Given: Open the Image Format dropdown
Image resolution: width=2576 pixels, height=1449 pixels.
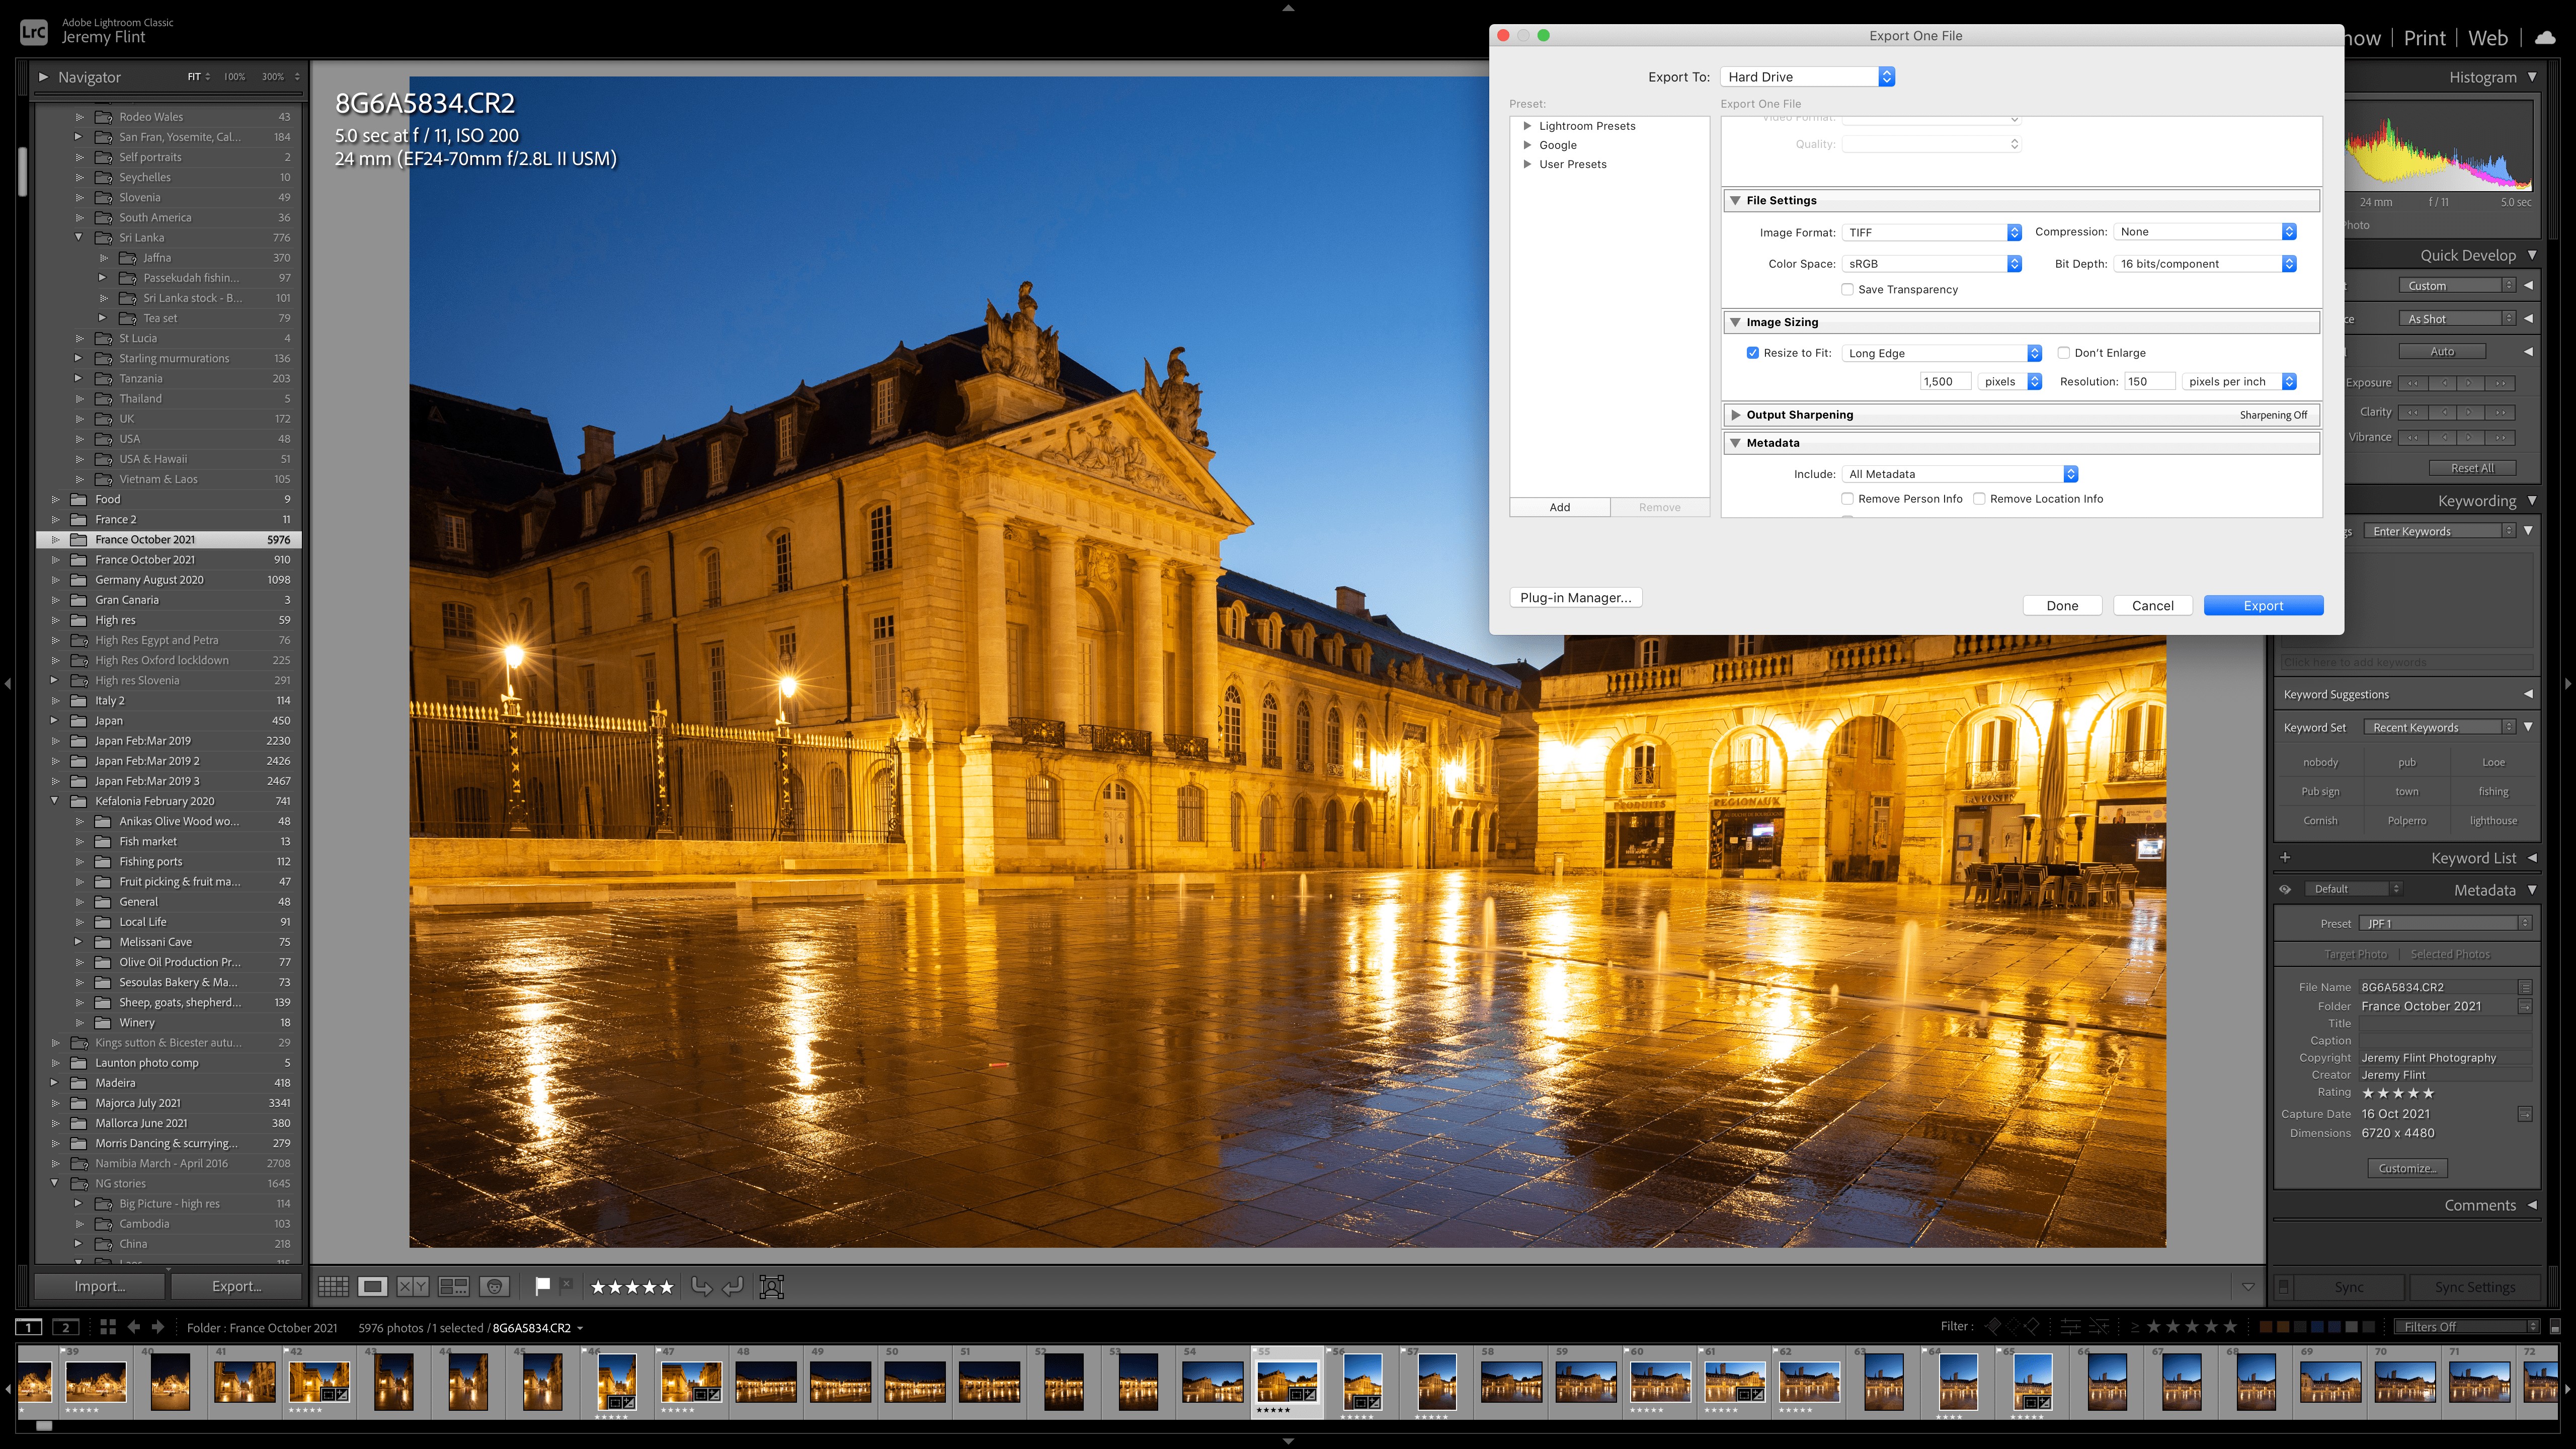Looking at the screenshot, I should click(1932, 232).
